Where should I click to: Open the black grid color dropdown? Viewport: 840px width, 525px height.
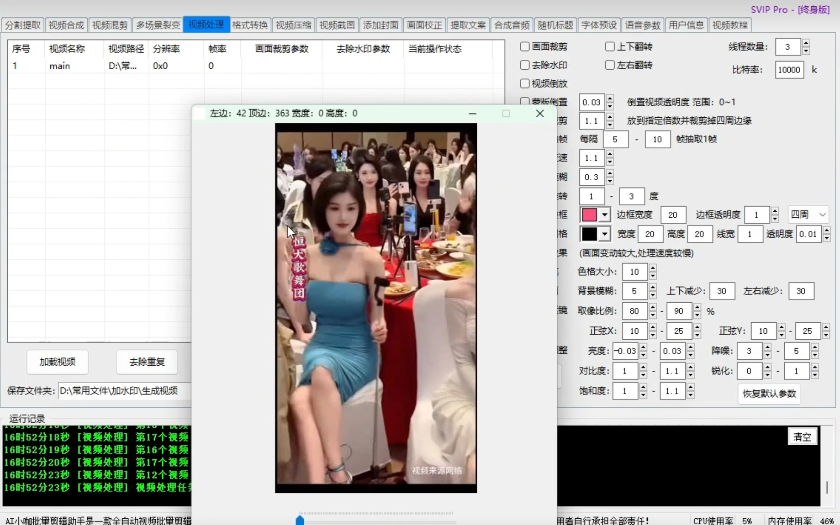[x=604, y=234]
